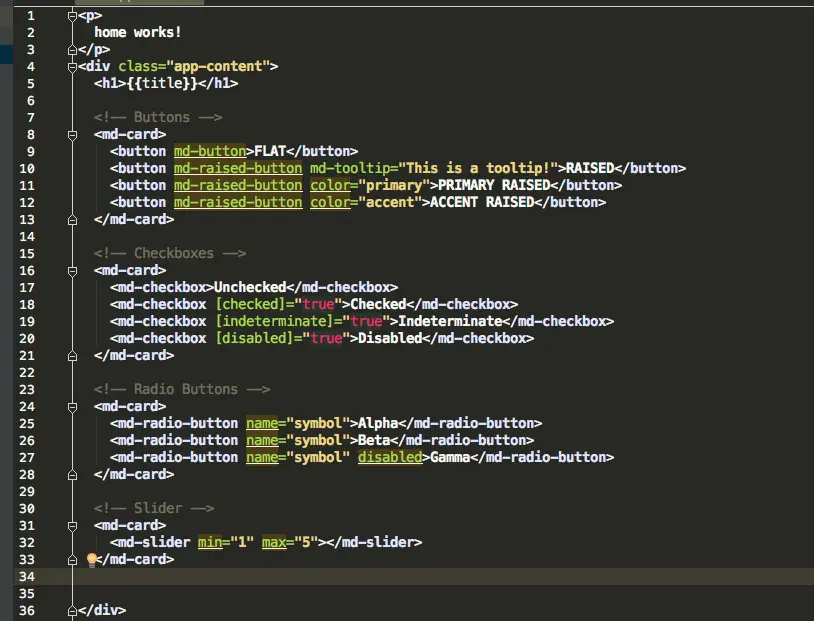This screenshot has height=621, width=814.
Task: Click the closing </p> fold marker on line 3
Action: 72,50
